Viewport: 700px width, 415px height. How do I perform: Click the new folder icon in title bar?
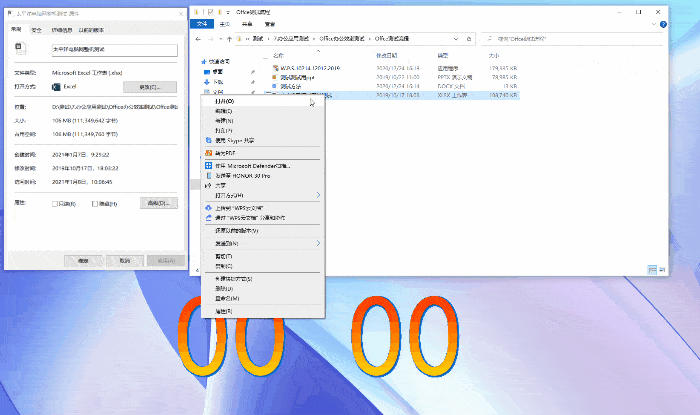pos(220,12)
